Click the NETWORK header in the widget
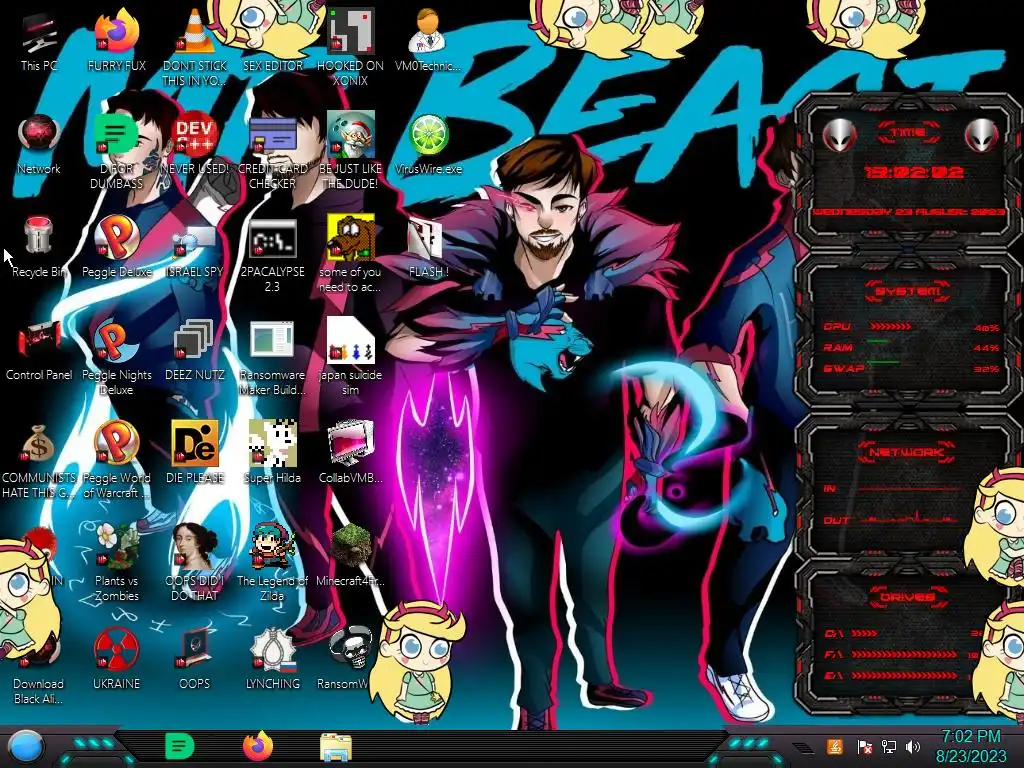This screenshot has height=768, width=1024. (908, 452)
